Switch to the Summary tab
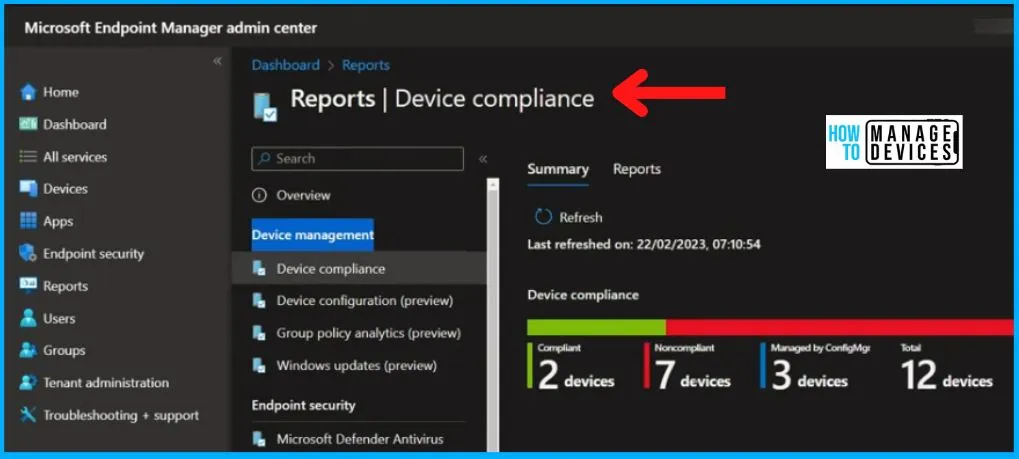The height and width of the screenshot is (459, 1019). pyautogui.click(x=558, y=169)
